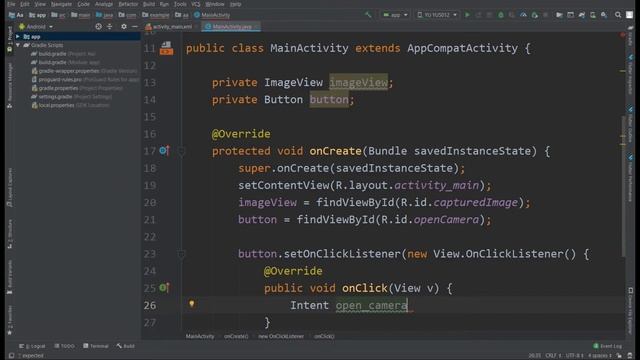Toggle the Project side tool window tab
The image size is (640, 360).
tap(10, 38)
